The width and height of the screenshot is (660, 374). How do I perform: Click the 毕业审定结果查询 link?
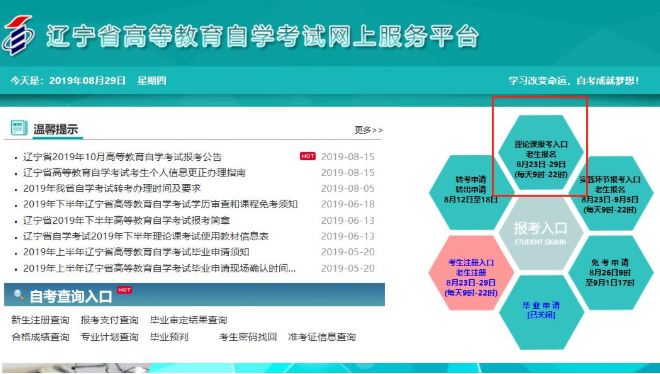pyautogui.click(x=188, y=320)
